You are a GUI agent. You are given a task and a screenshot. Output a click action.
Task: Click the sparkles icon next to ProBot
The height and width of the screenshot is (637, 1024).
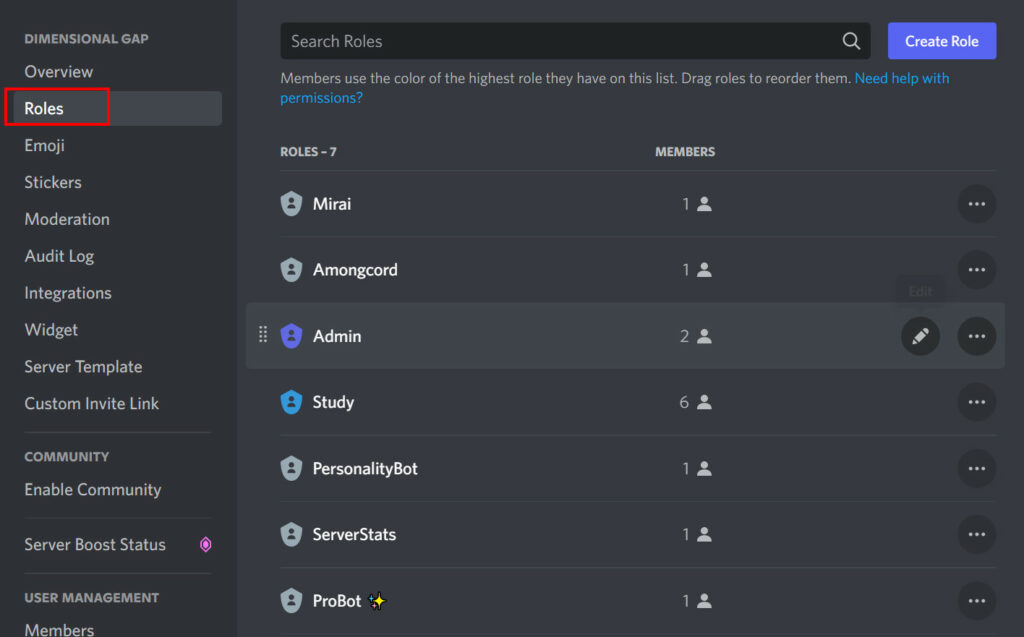(376, 600)
